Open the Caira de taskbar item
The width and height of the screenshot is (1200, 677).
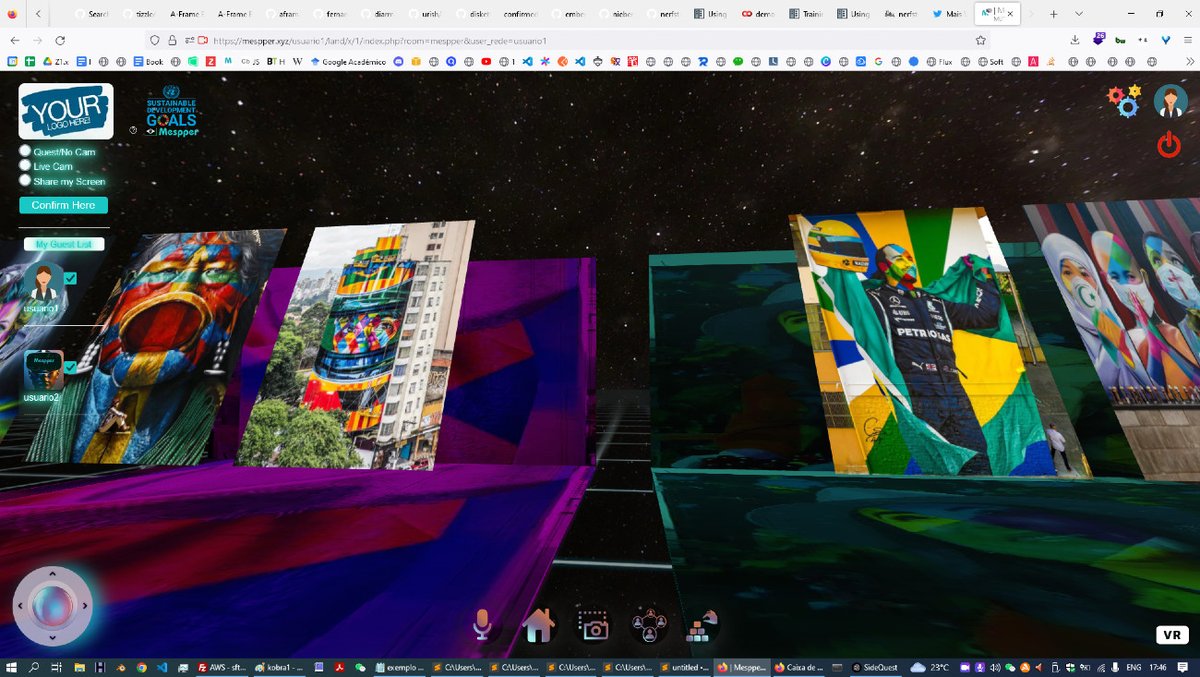[x=799, y=667]
